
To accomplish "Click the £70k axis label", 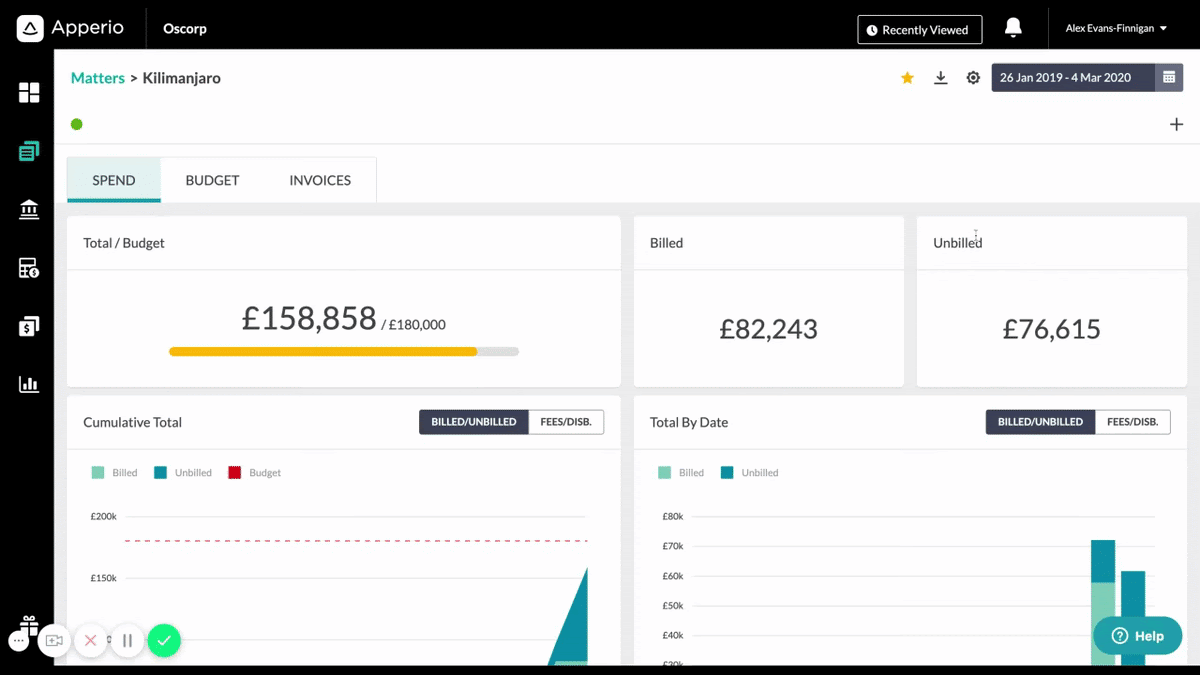I will click(x=673, y=546).
